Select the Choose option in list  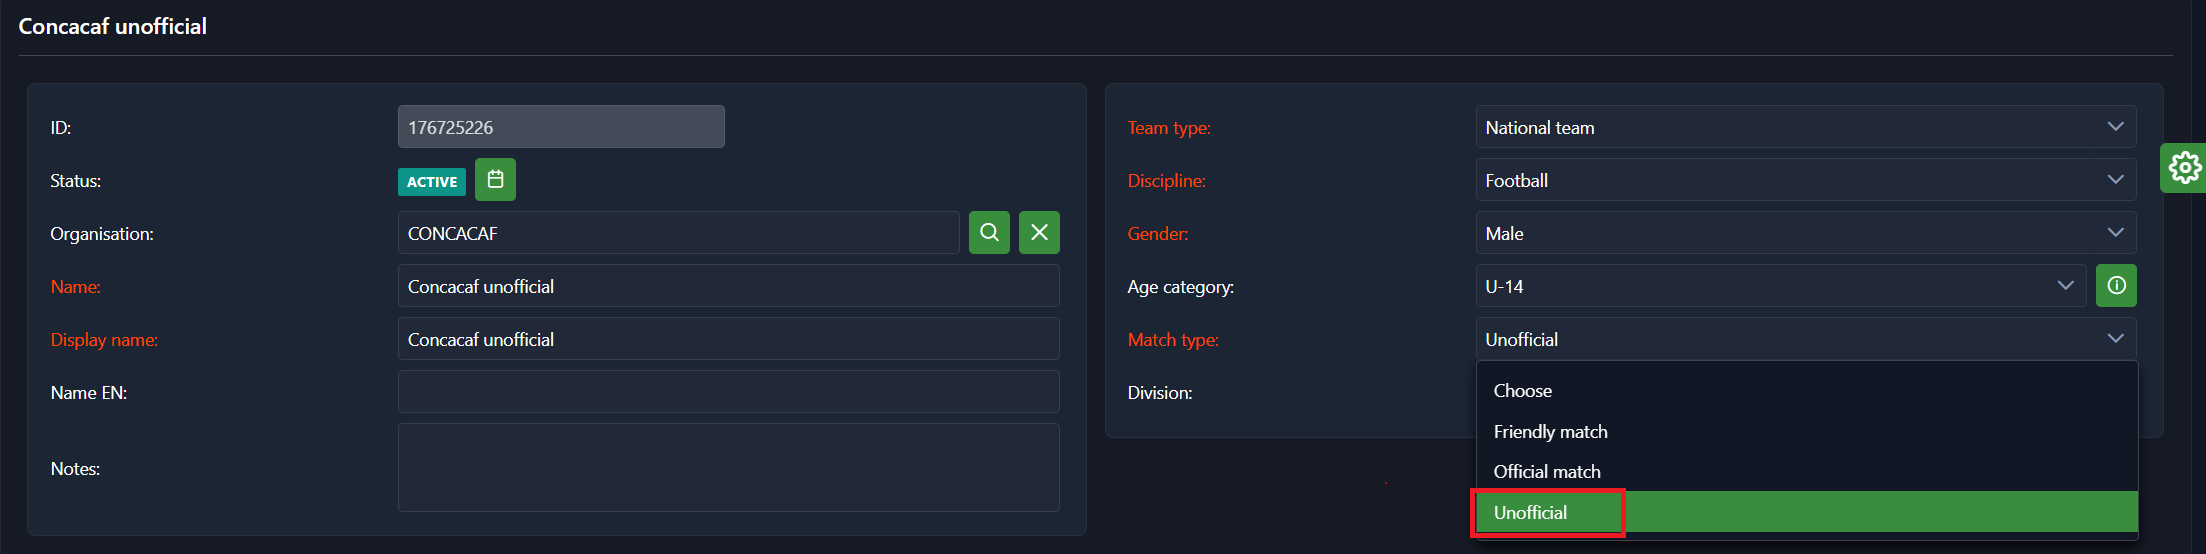[x=1523, y=391]
